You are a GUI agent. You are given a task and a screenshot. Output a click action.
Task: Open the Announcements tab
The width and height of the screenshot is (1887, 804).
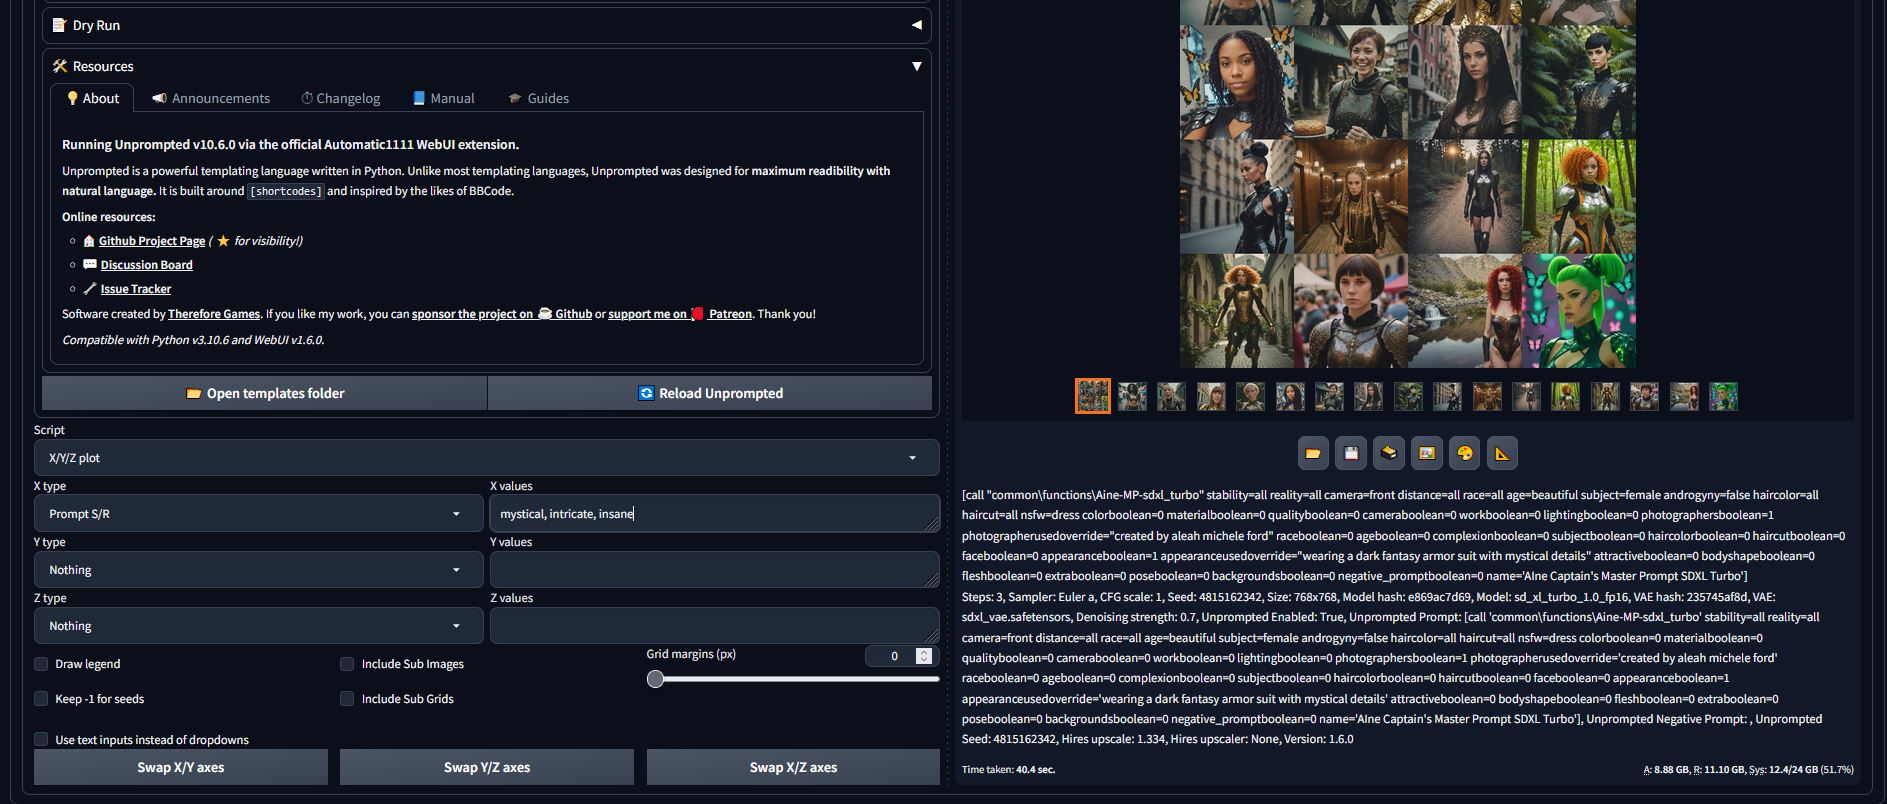point(211,98)
